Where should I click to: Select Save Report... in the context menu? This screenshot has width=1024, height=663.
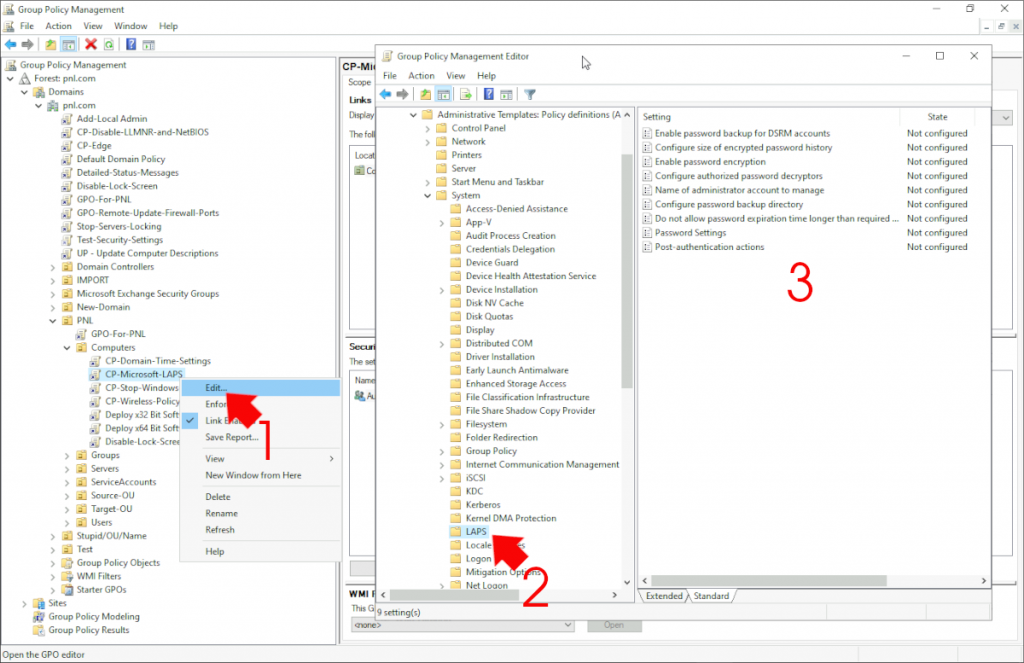pyautogui.click(x=232, y=437)
